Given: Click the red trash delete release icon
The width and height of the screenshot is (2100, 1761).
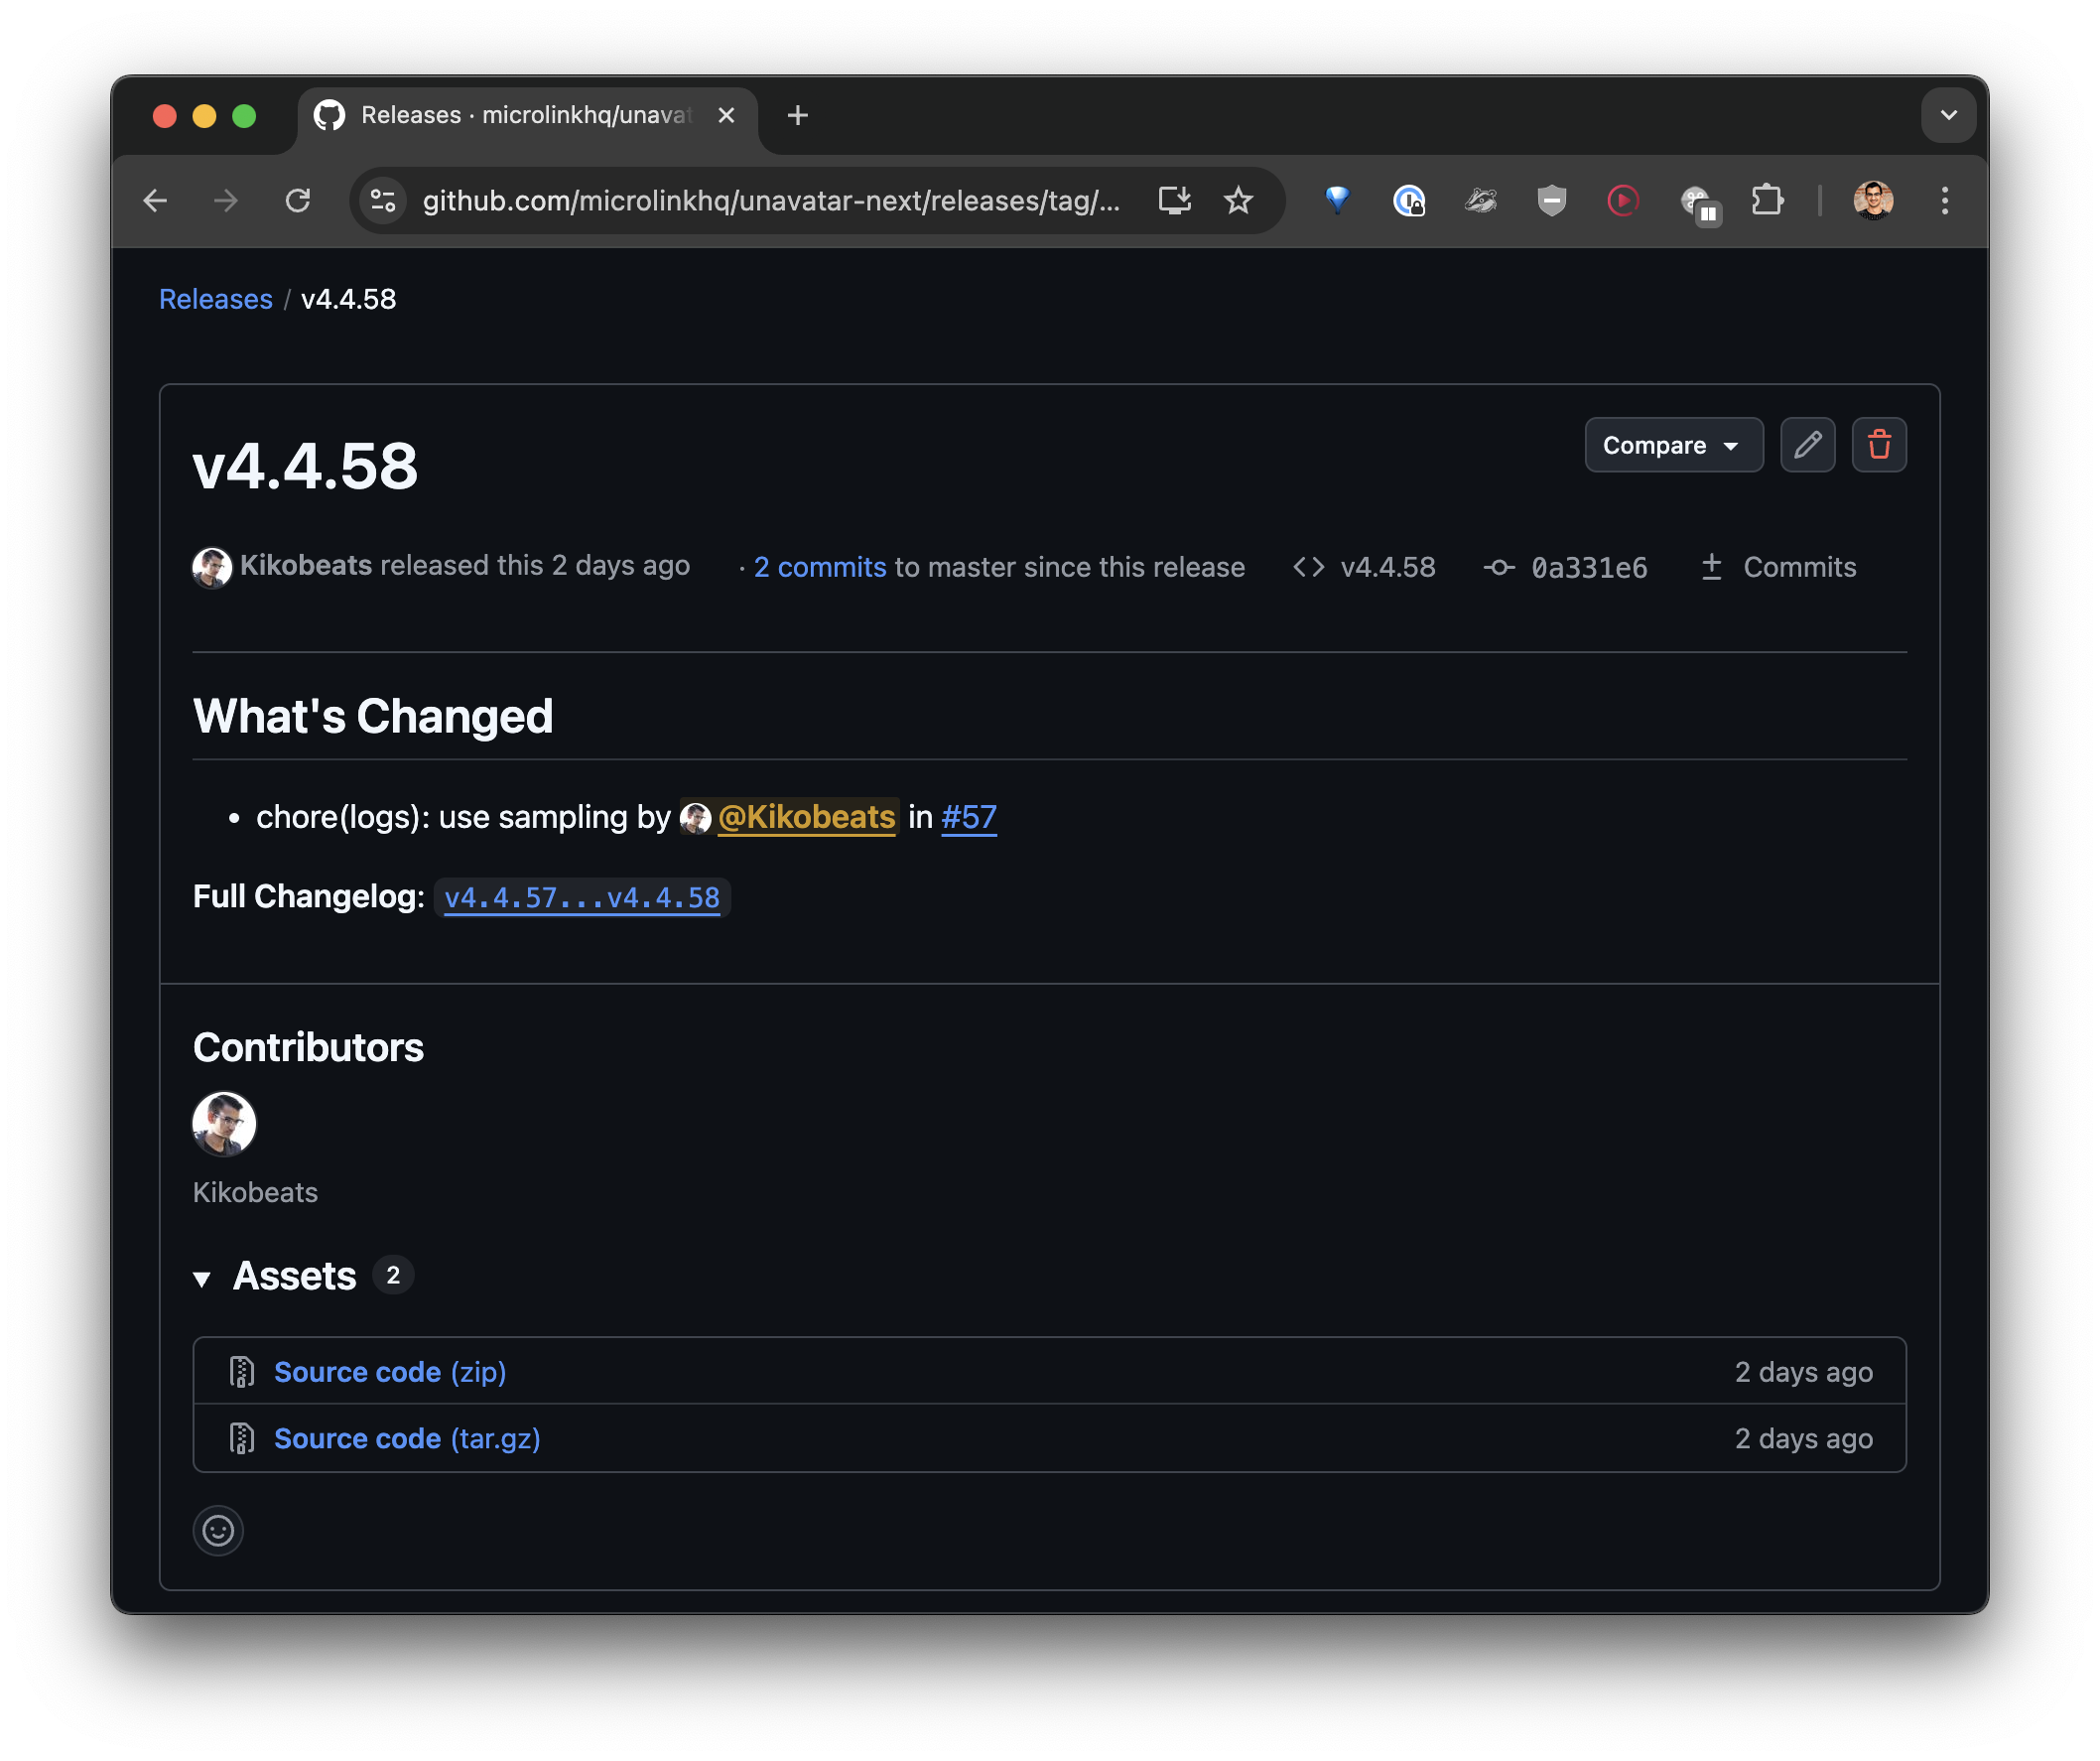Looking at the screenshot, I should point(1879,445).
